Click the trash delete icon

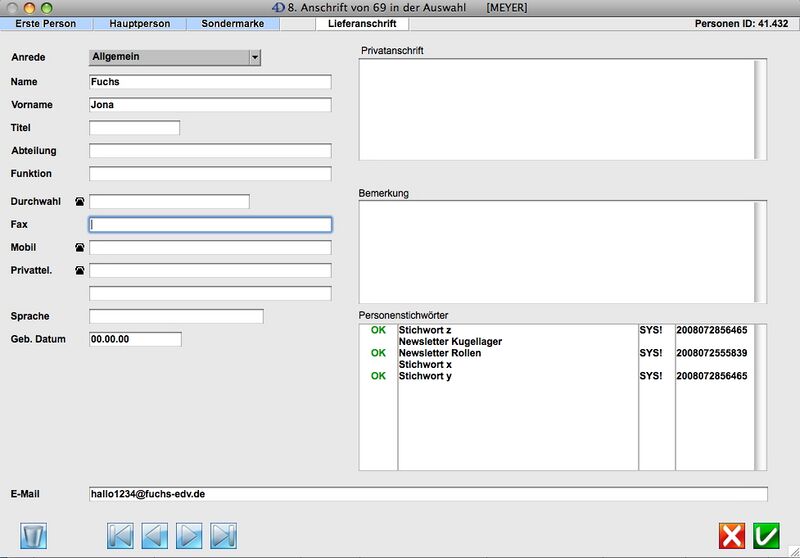tap(34, 535)
